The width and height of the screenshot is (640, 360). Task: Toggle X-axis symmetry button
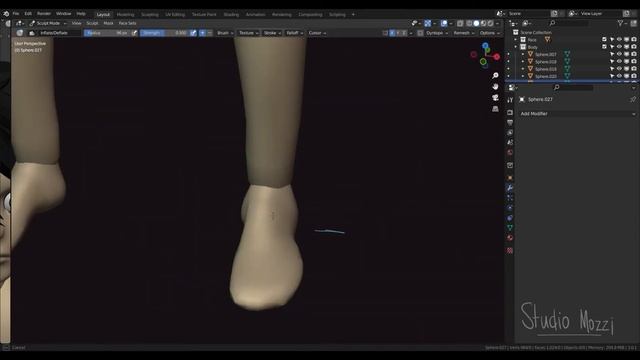pyautogui.click(x=392, y=33)
